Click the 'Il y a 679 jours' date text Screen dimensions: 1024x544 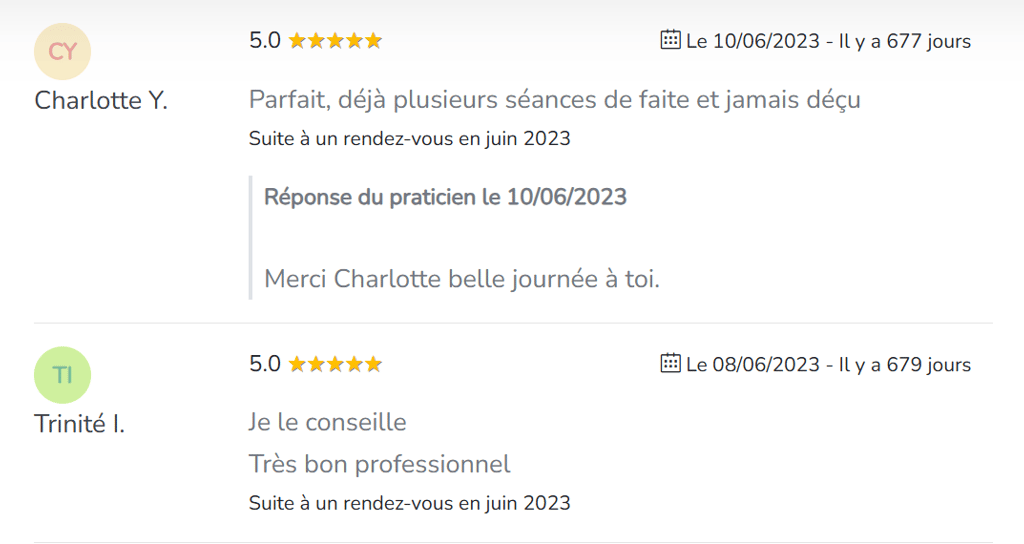(905, 364)
